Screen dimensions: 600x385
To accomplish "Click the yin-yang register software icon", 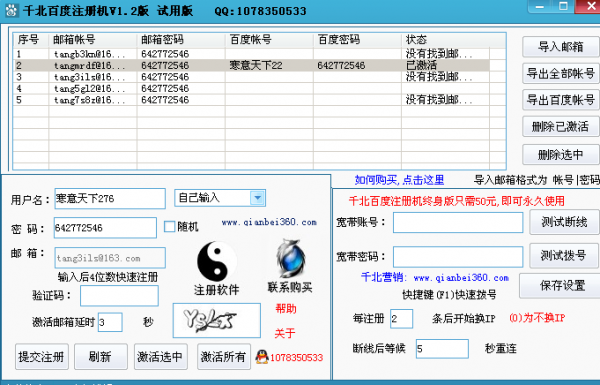I will pyautogui.click(x=217, y=262).
